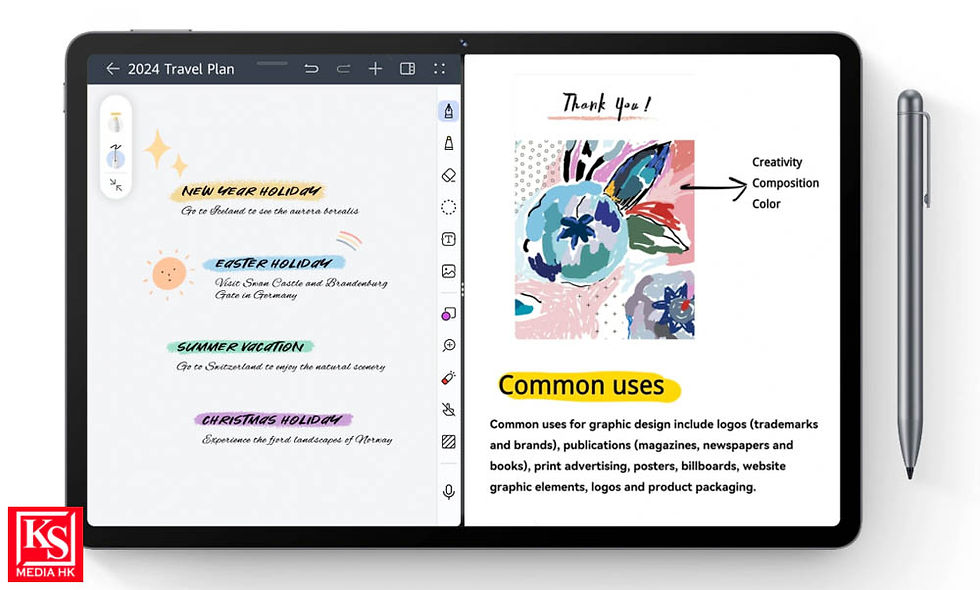Select the orange sun doodle
The image size is (980, 590).
168,274
